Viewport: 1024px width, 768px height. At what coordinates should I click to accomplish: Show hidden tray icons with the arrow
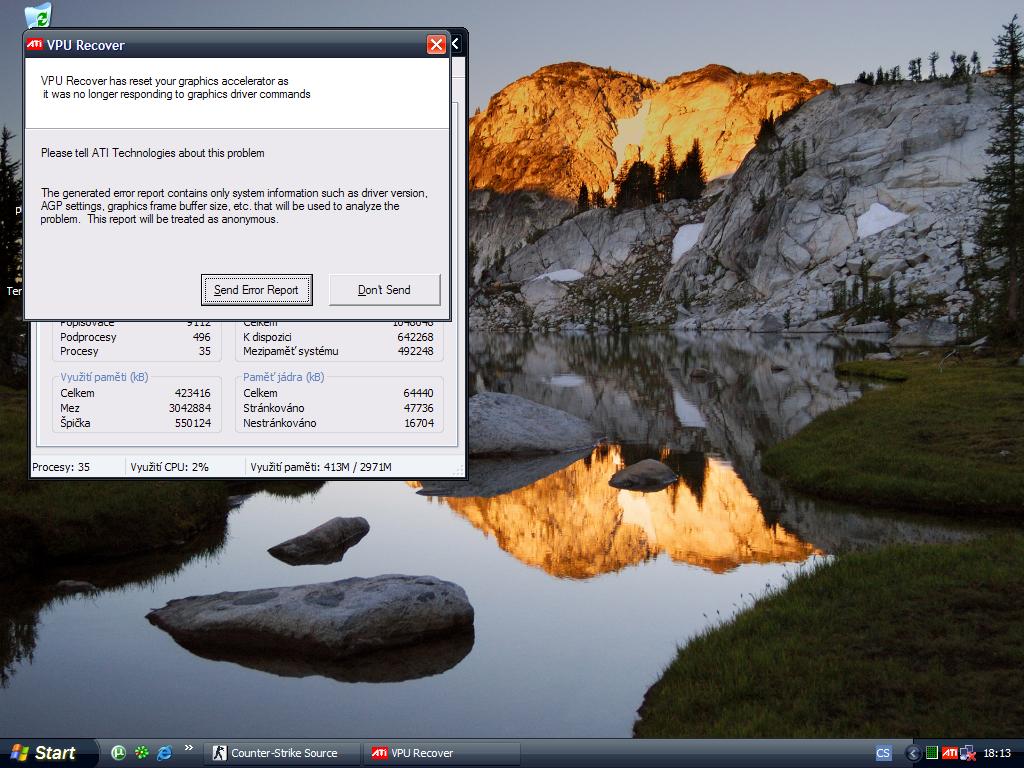pos(913,754)
